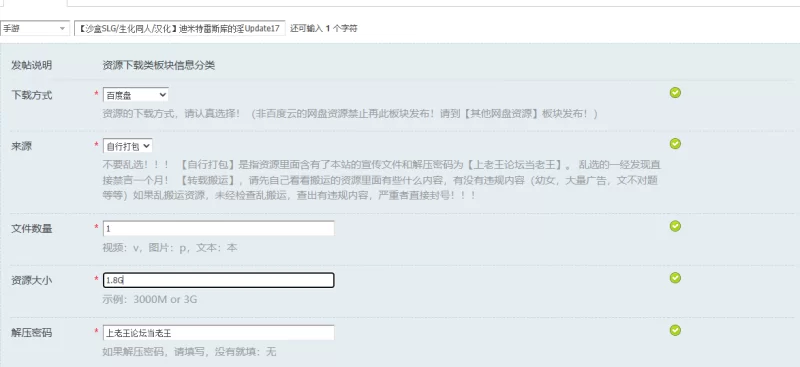800x367 pixels.
Task: Click the 发帖说明 label
Action: click(32, 65)
